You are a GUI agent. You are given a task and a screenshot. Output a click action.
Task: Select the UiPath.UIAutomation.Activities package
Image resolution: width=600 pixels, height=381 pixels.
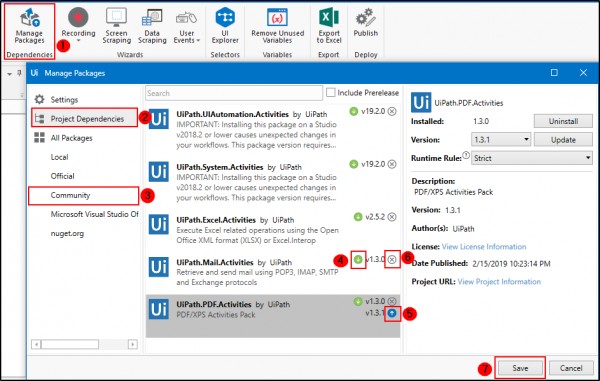[272, 129]
